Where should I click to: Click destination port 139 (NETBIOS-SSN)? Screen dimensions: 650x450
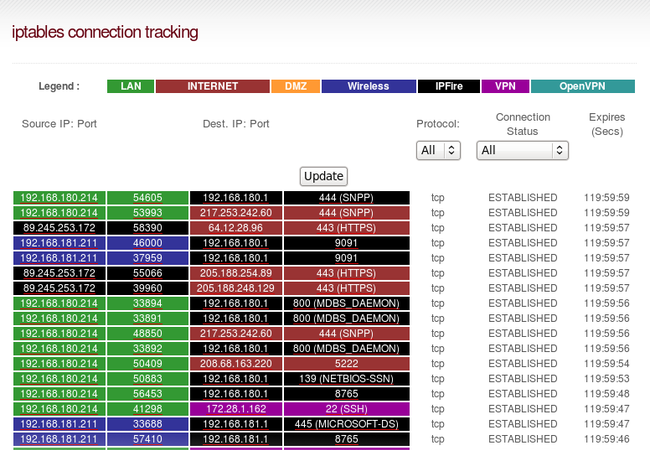click(347, 379)
